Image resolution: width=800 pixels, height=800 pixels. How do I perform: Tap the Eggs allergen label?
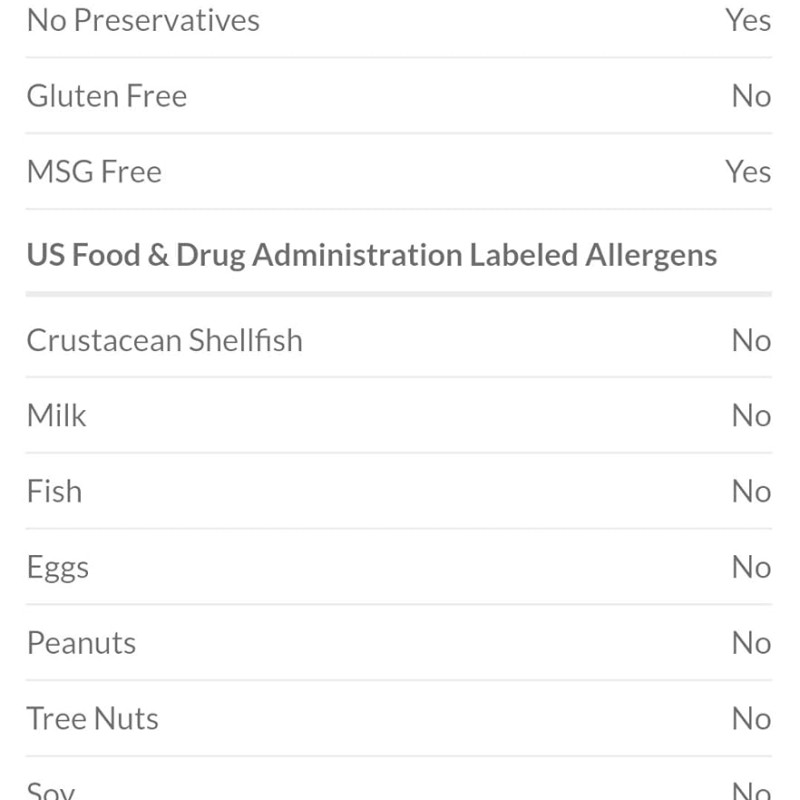click(x=58, y=568)
